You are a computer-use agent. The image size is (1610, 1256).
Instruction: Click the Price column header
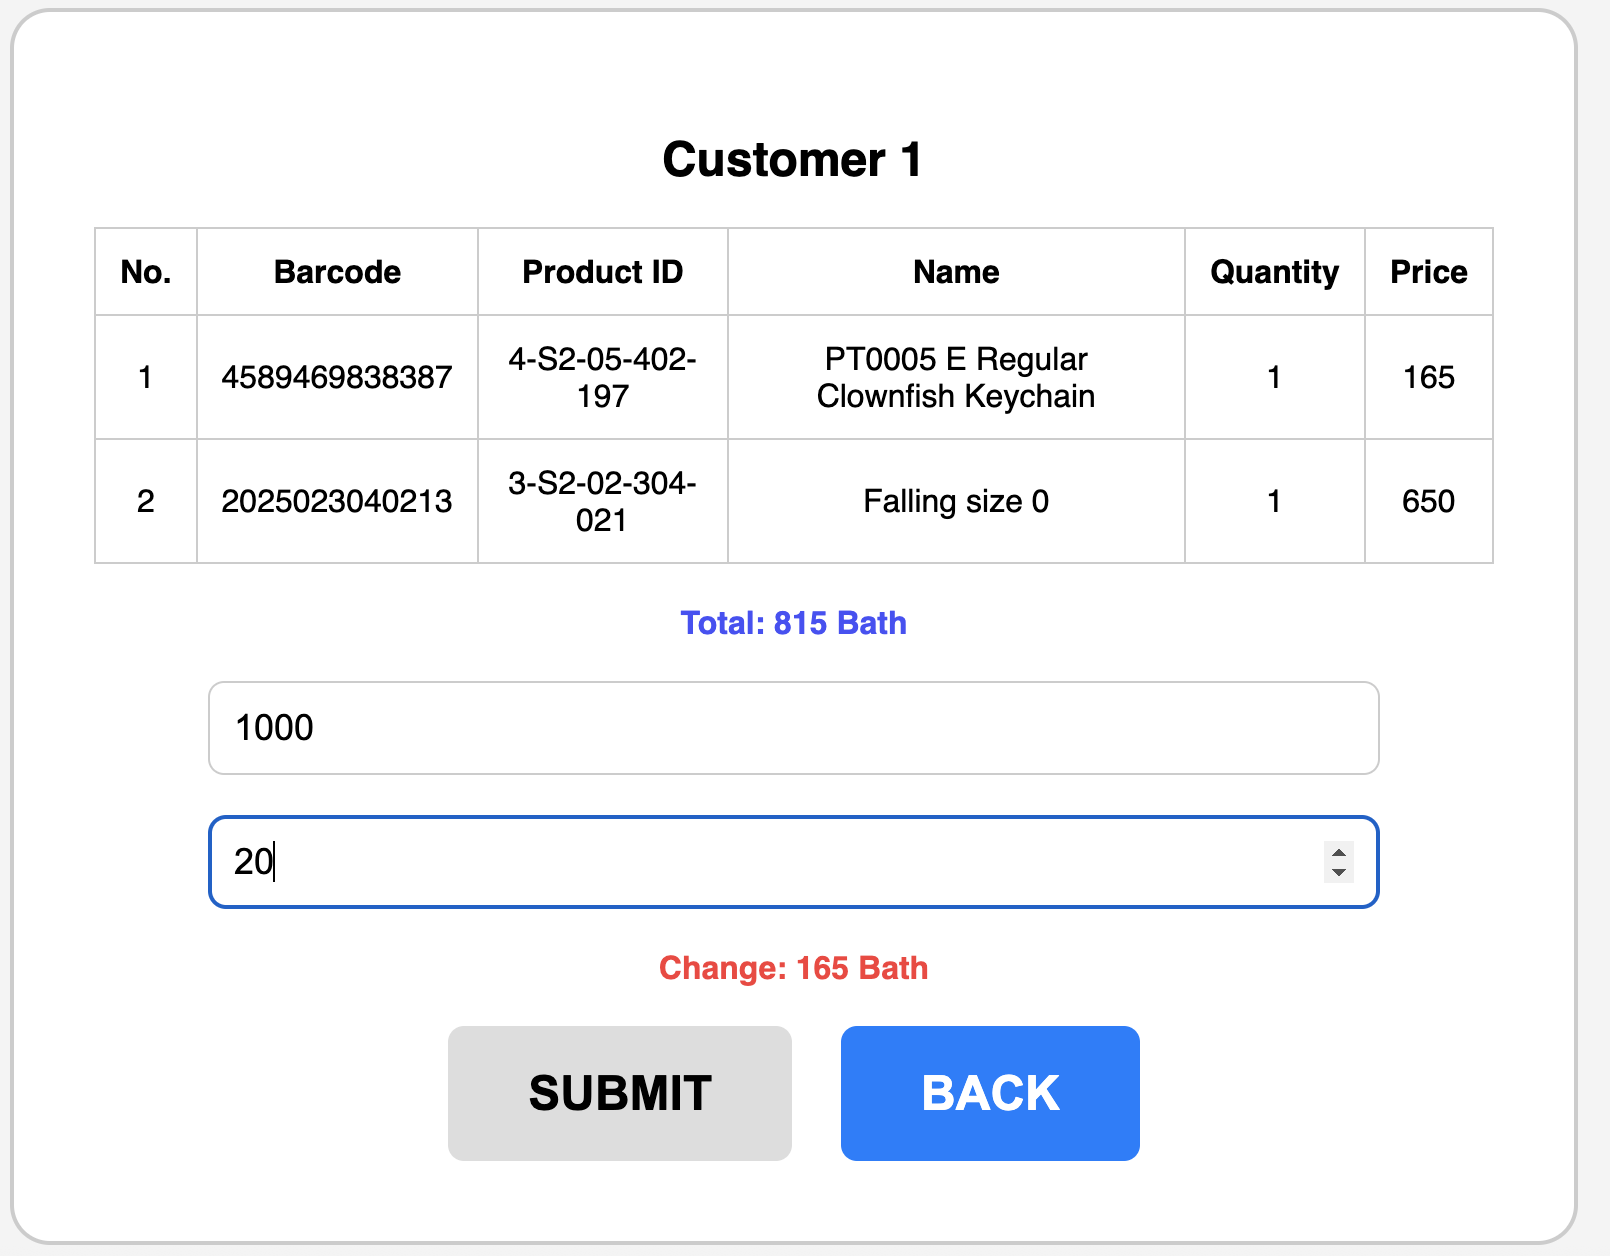[1428, 272]
